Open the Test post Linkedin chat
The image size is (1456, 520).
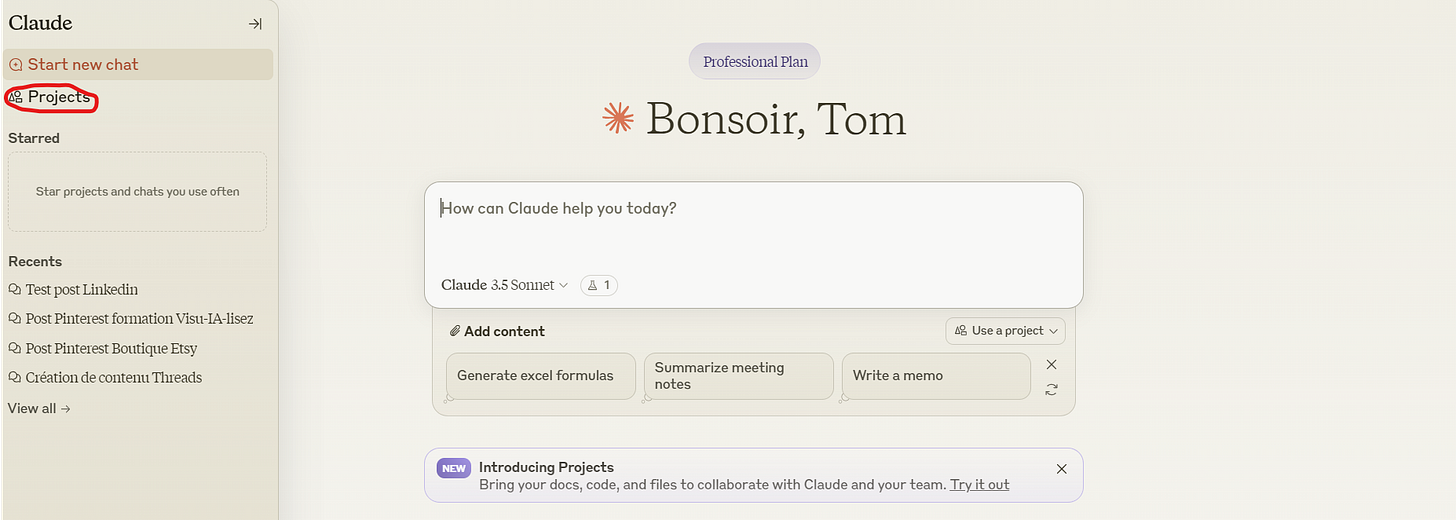(x=73, y=290)
